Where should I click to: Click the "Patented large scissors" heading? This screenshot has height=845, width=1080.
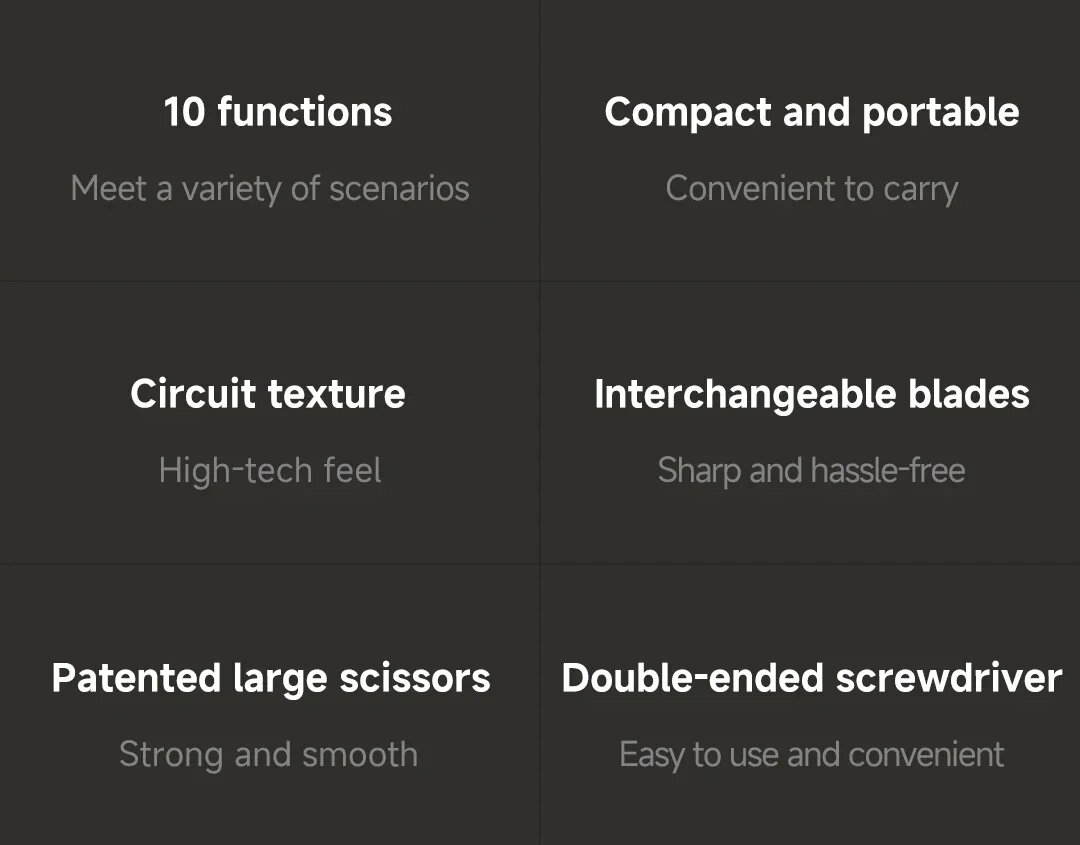pos(271,678)
